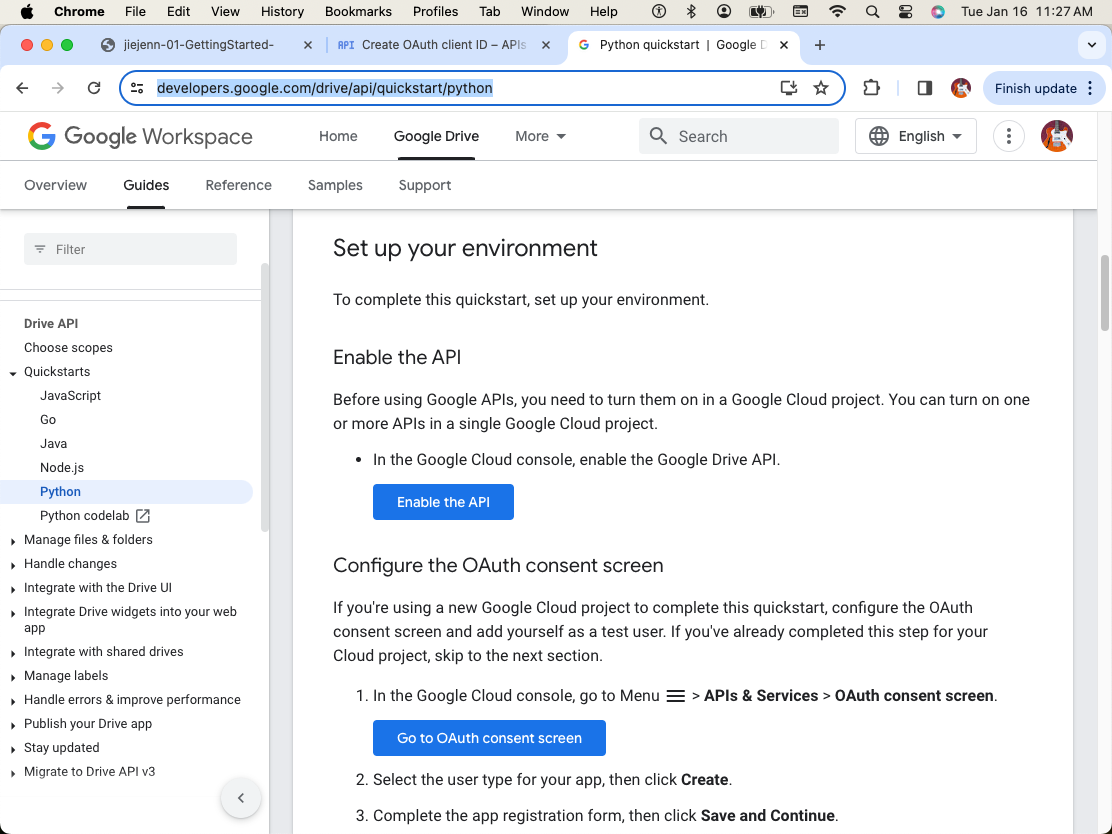Open the macOS Control Center icon
Screen dimensions: 1112x834
905,11
